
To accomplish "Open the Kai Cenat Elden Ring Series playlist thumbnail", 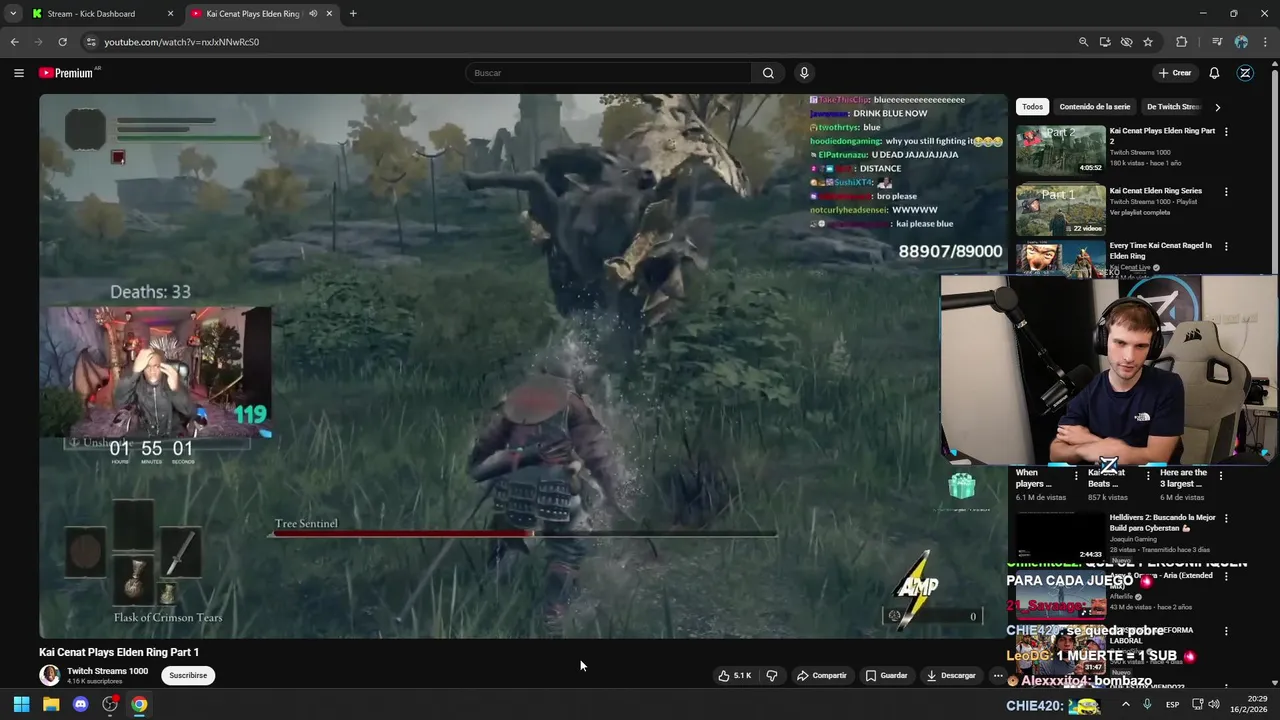I will (x=1061, y=210).
